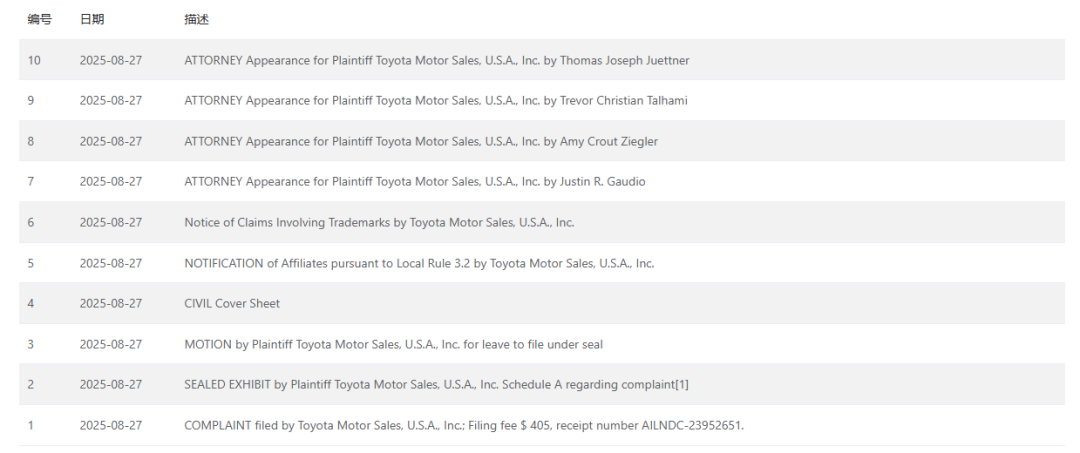1080x453 pixels.
Task: Click docket entry number 1
Action: click(x=31, y=425)
